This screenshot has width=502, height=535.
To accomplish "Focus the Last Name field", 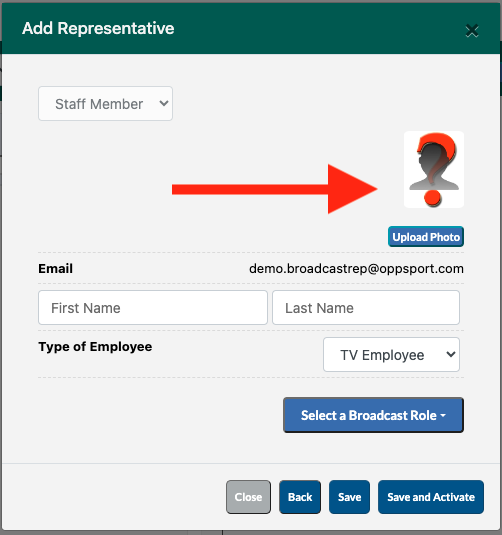I will pos(366,307).
